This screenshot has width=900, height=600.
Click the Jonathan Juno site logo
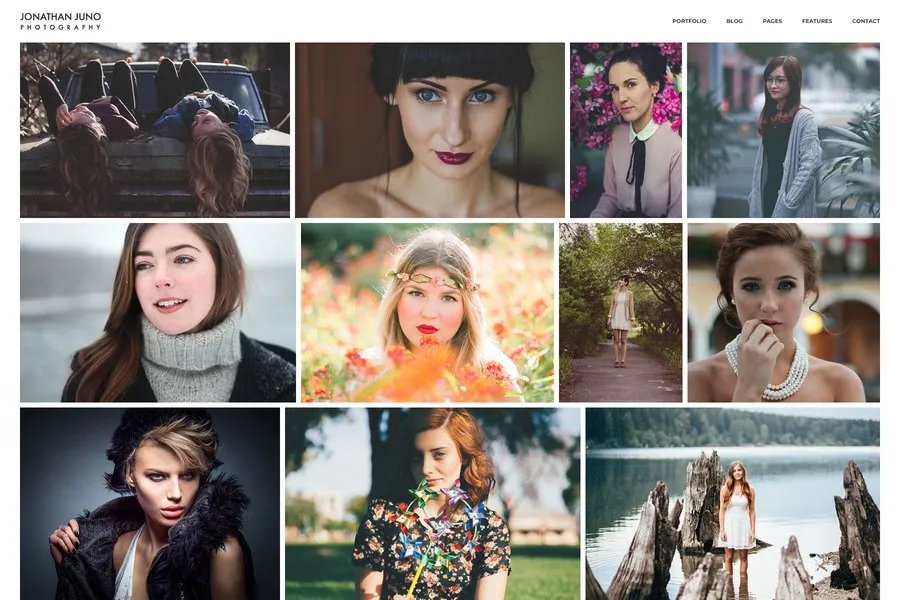click(x=60, y=16)
